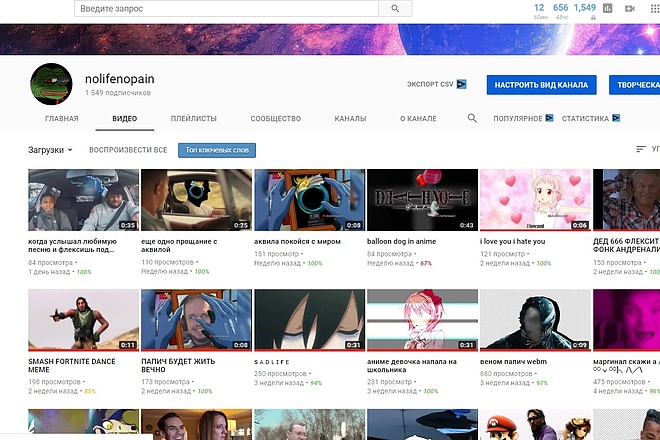
Task: Open the О канале tab
Action: coord(418,119)
